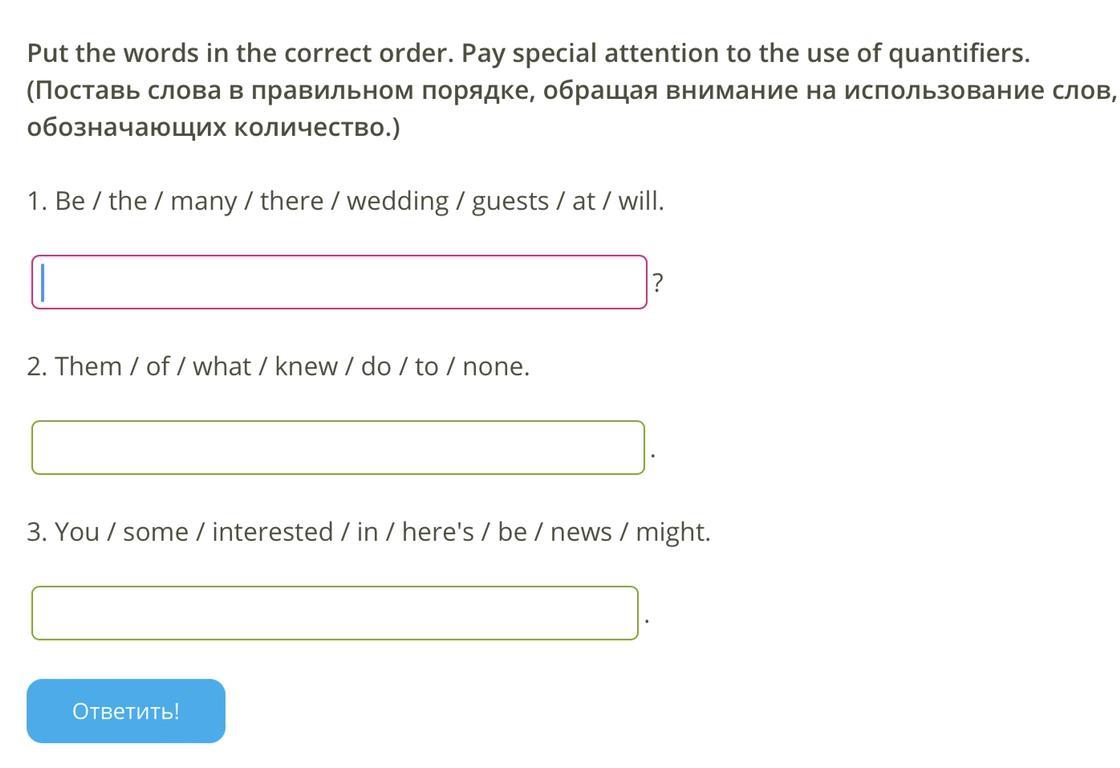Click the word 'interested' in sentence 3
1120x768 pixels.
tap(272, 532)
